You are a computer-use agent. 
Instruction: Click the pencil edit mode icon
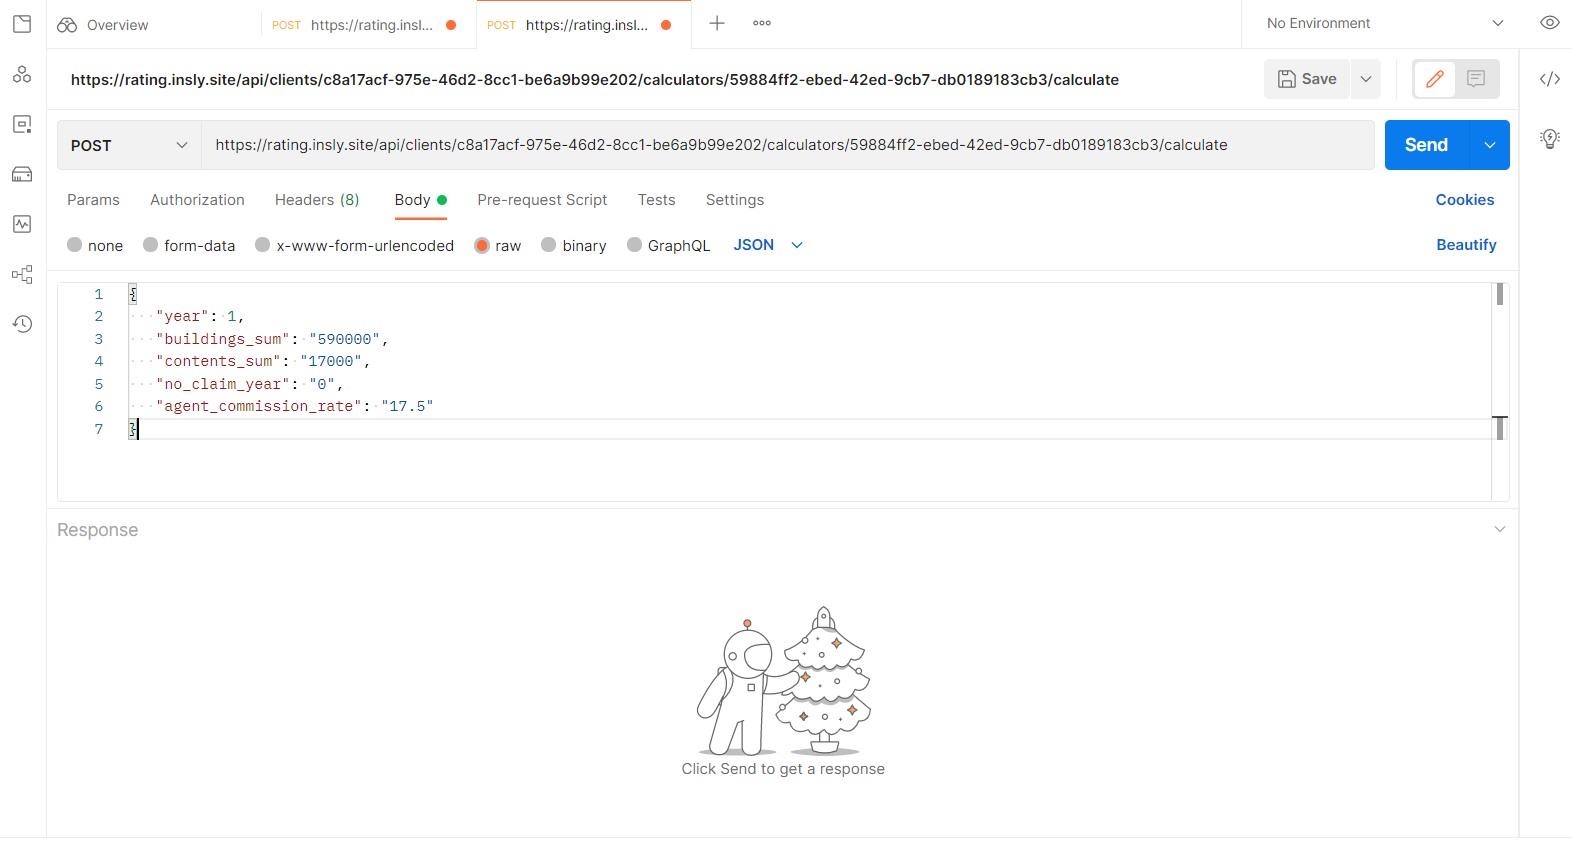[x=1434, y=79]
